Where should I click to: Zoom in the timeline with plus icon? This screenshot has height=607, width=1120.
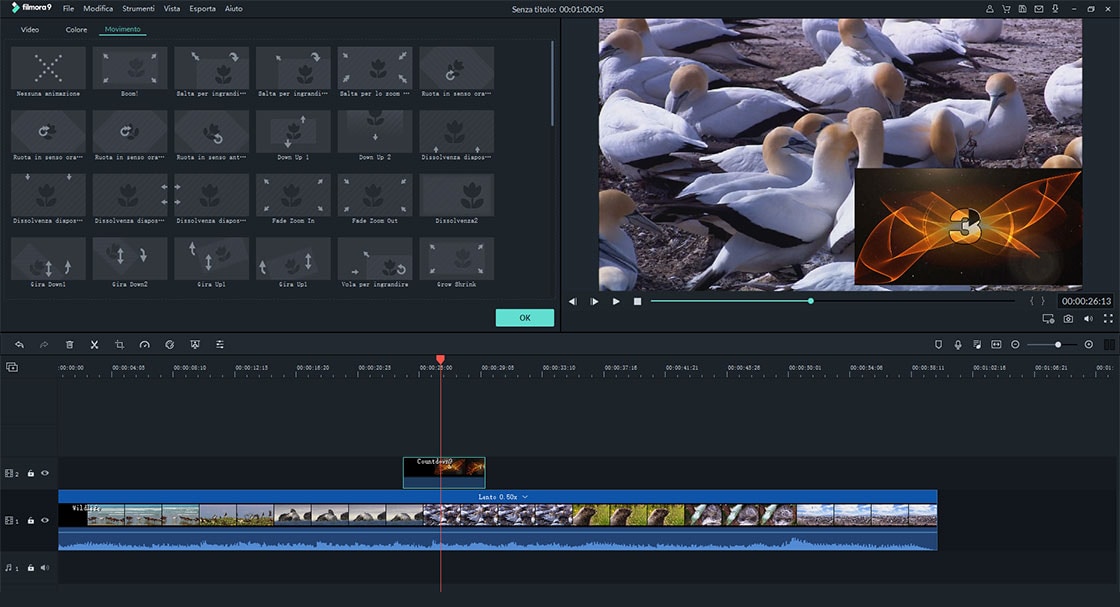pyautogui.click(x=1089, y=345)
